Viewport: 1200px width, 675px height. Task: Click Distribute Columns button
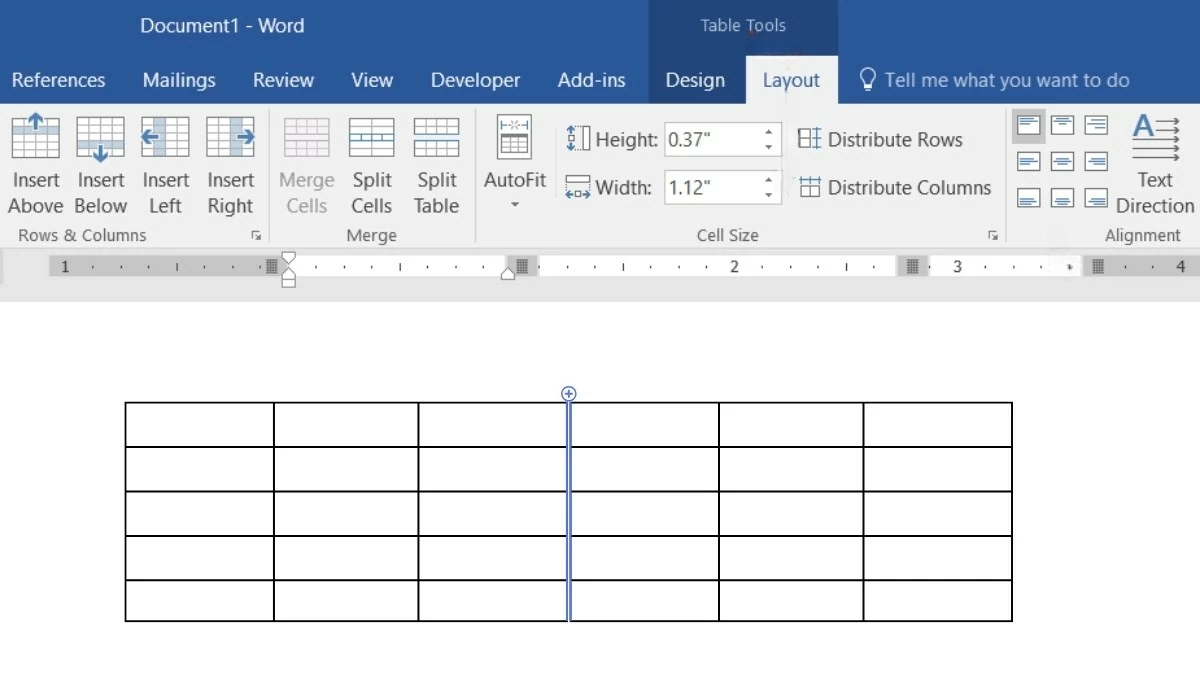[895, 188]
